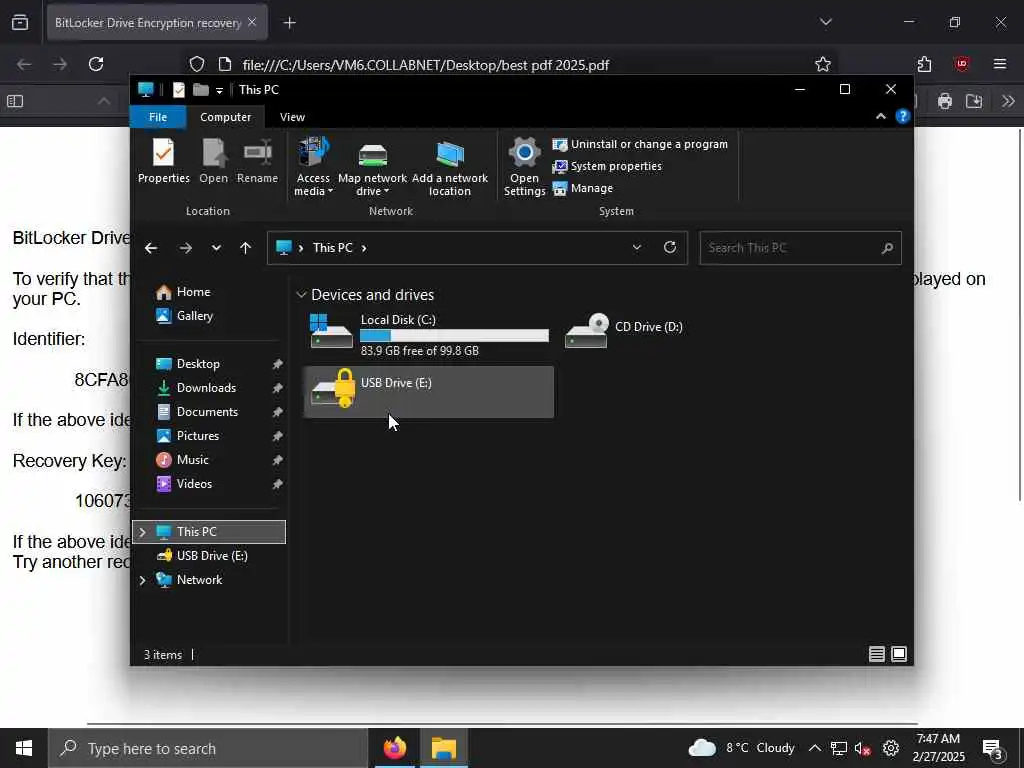
Task: Expand the address bar history dropdown
Action: coord(637,248)
